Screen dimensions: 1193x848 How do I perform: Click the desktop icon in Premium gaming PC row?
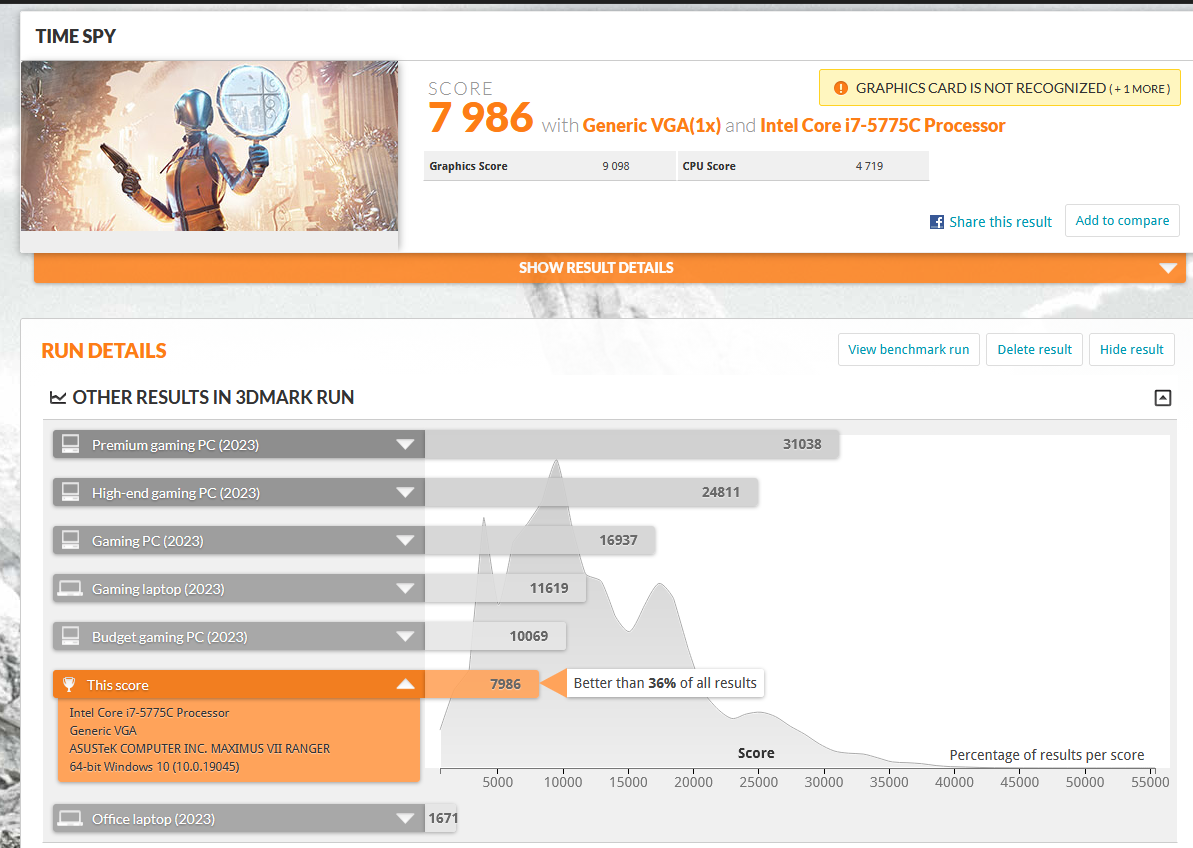tap(71, 444)
